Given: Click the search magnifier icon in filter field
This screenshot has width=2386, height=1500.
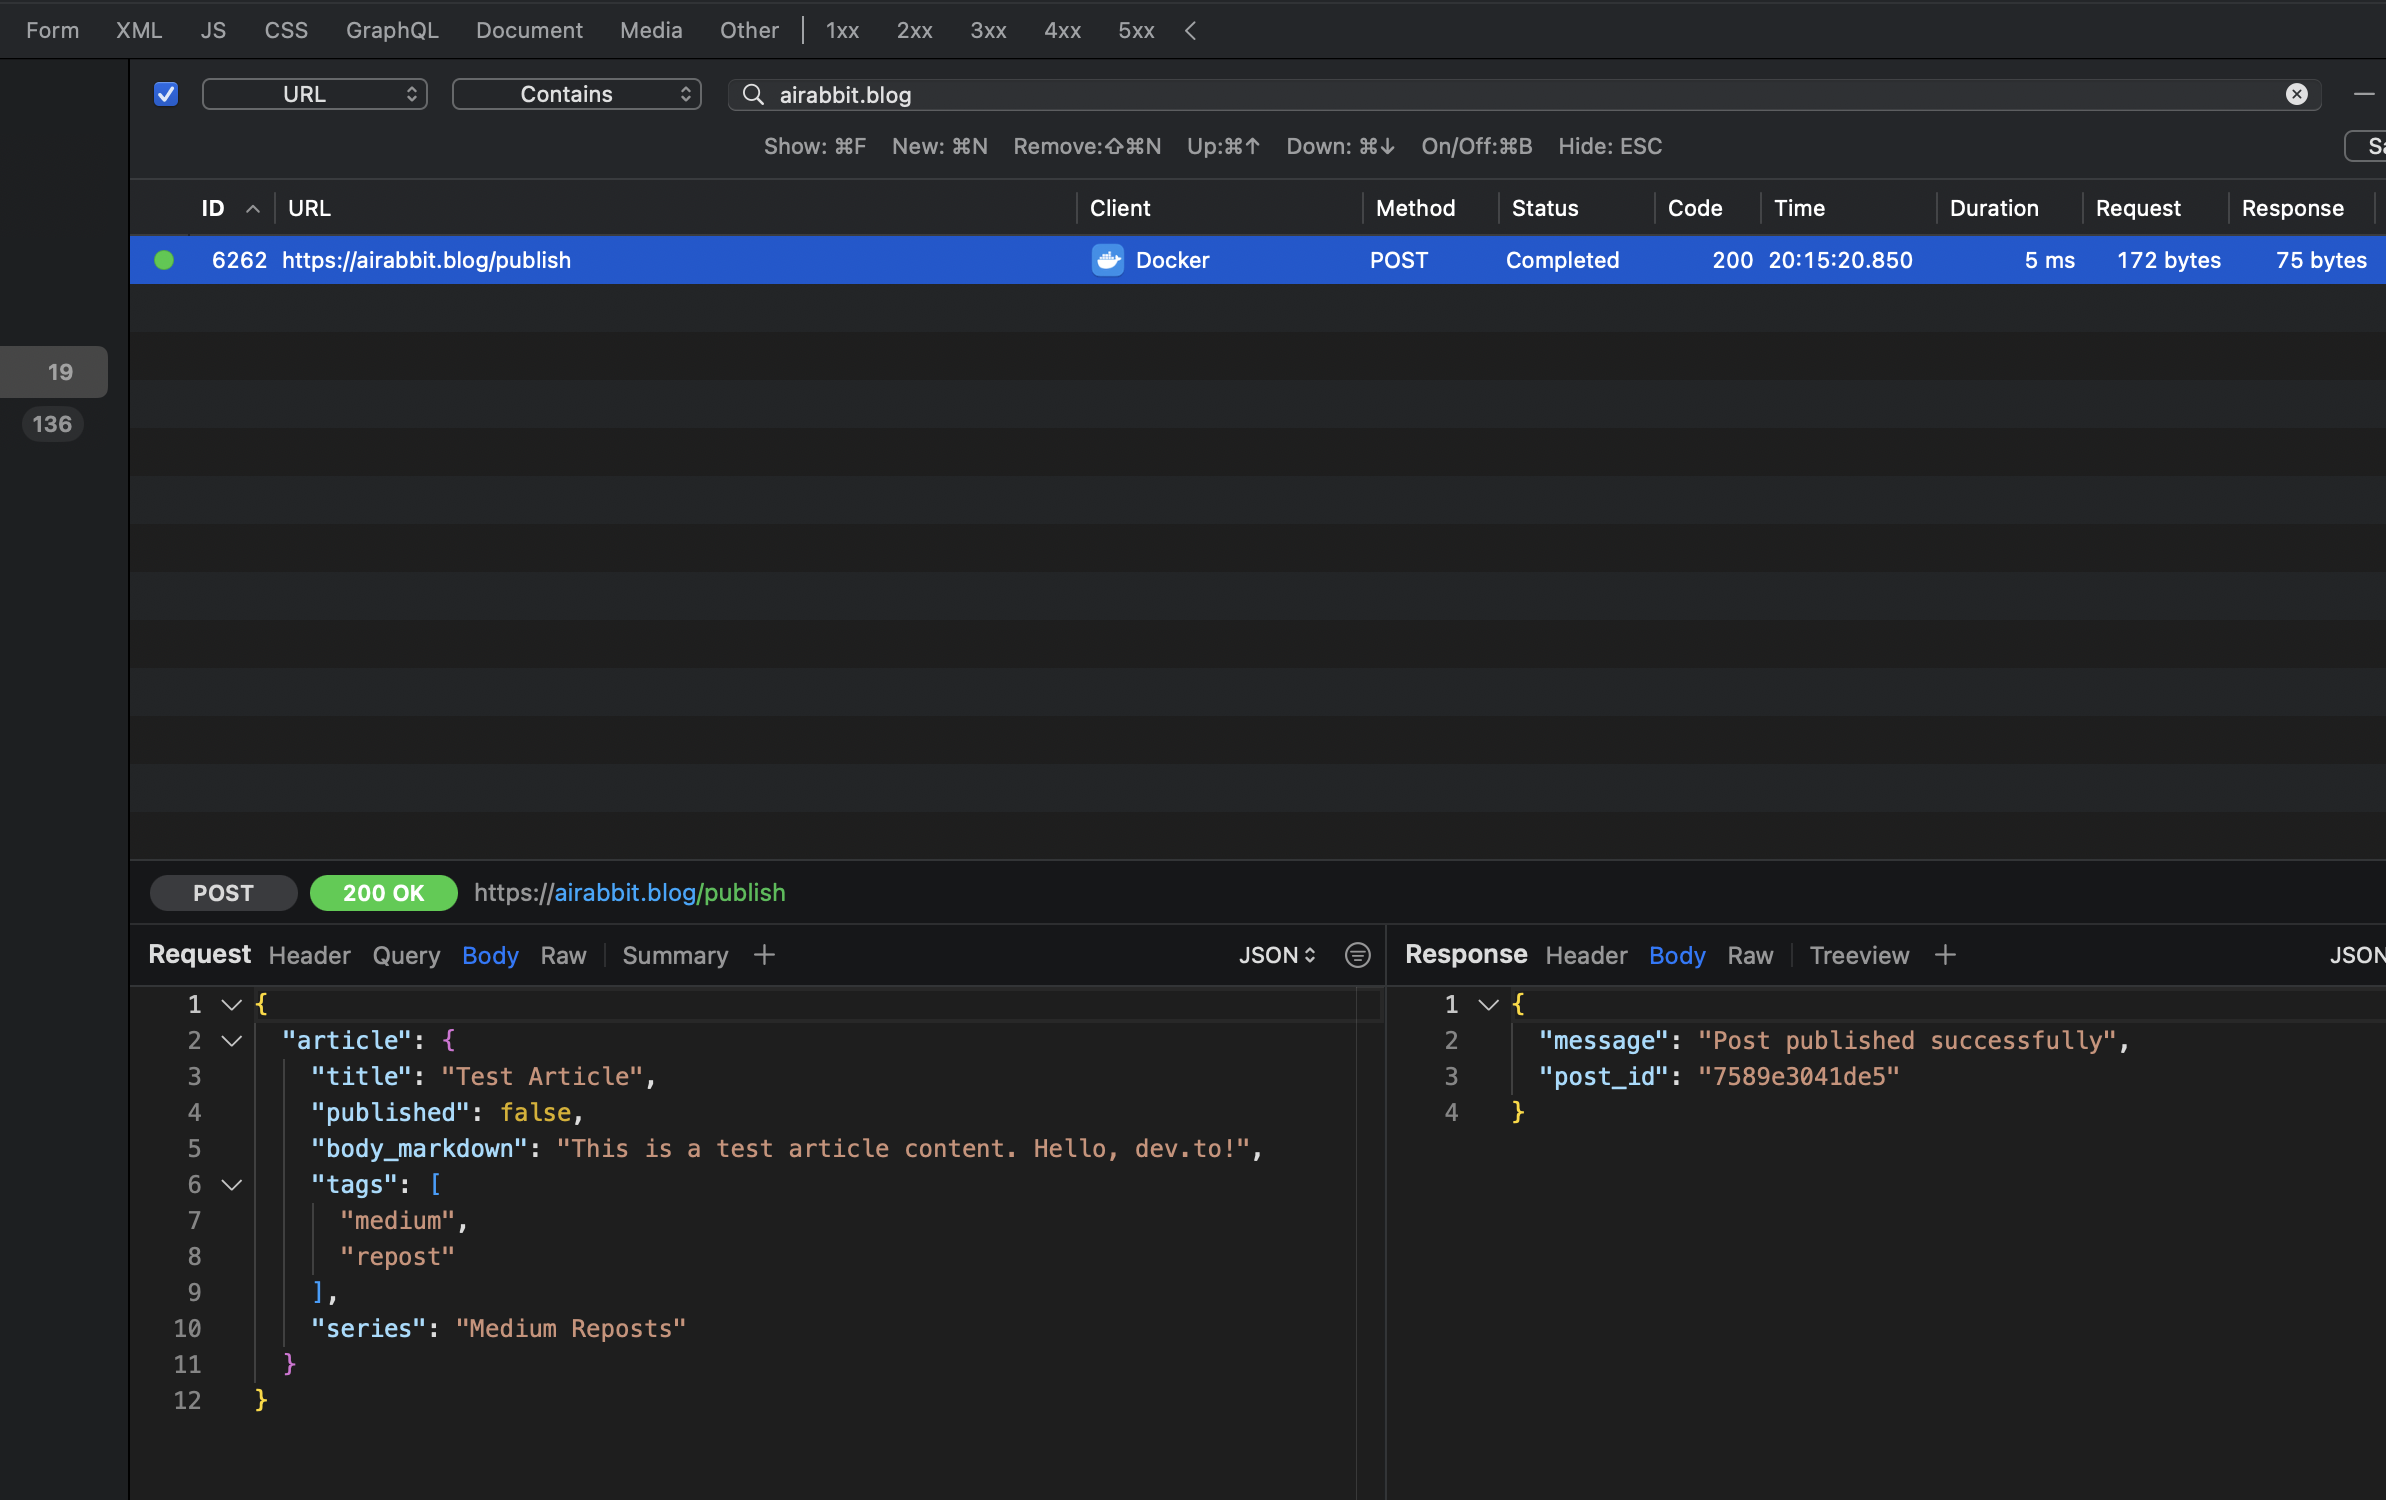Looking at the screenshot, I should click(x=753, y=94).
